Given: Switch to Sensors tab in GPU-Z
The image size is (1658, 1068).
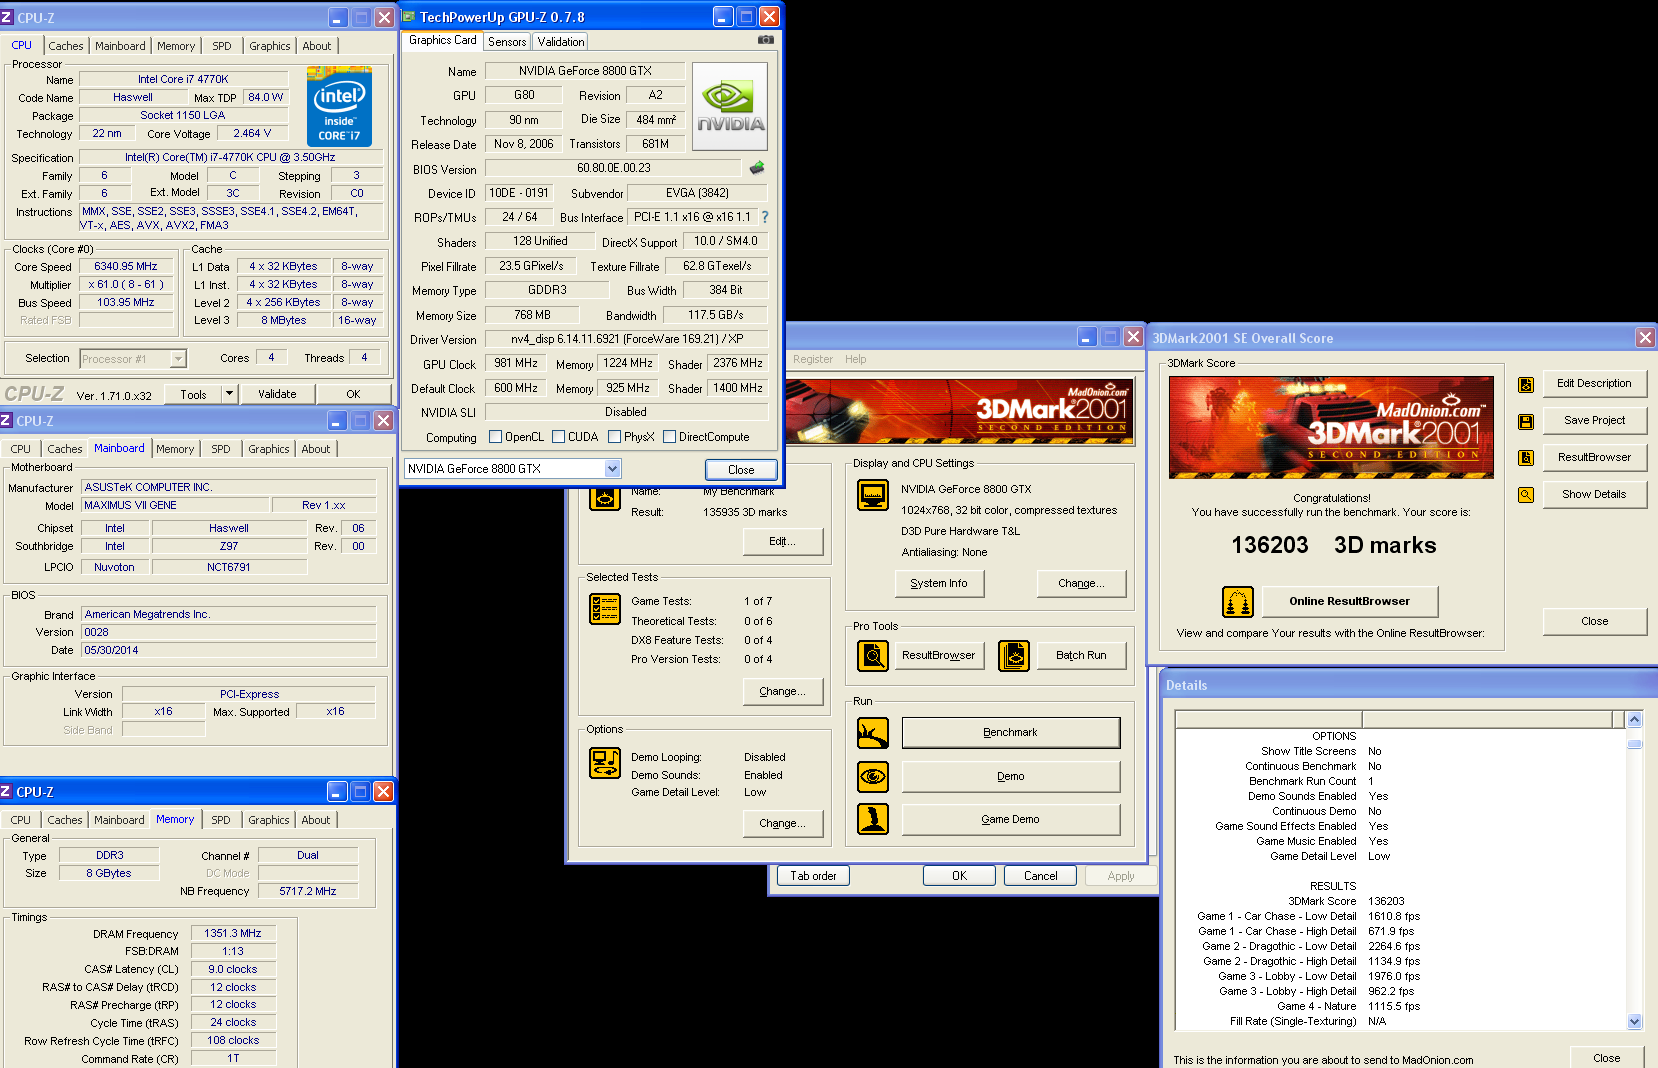Looking at the screenshot, I should tap(507, 42).
